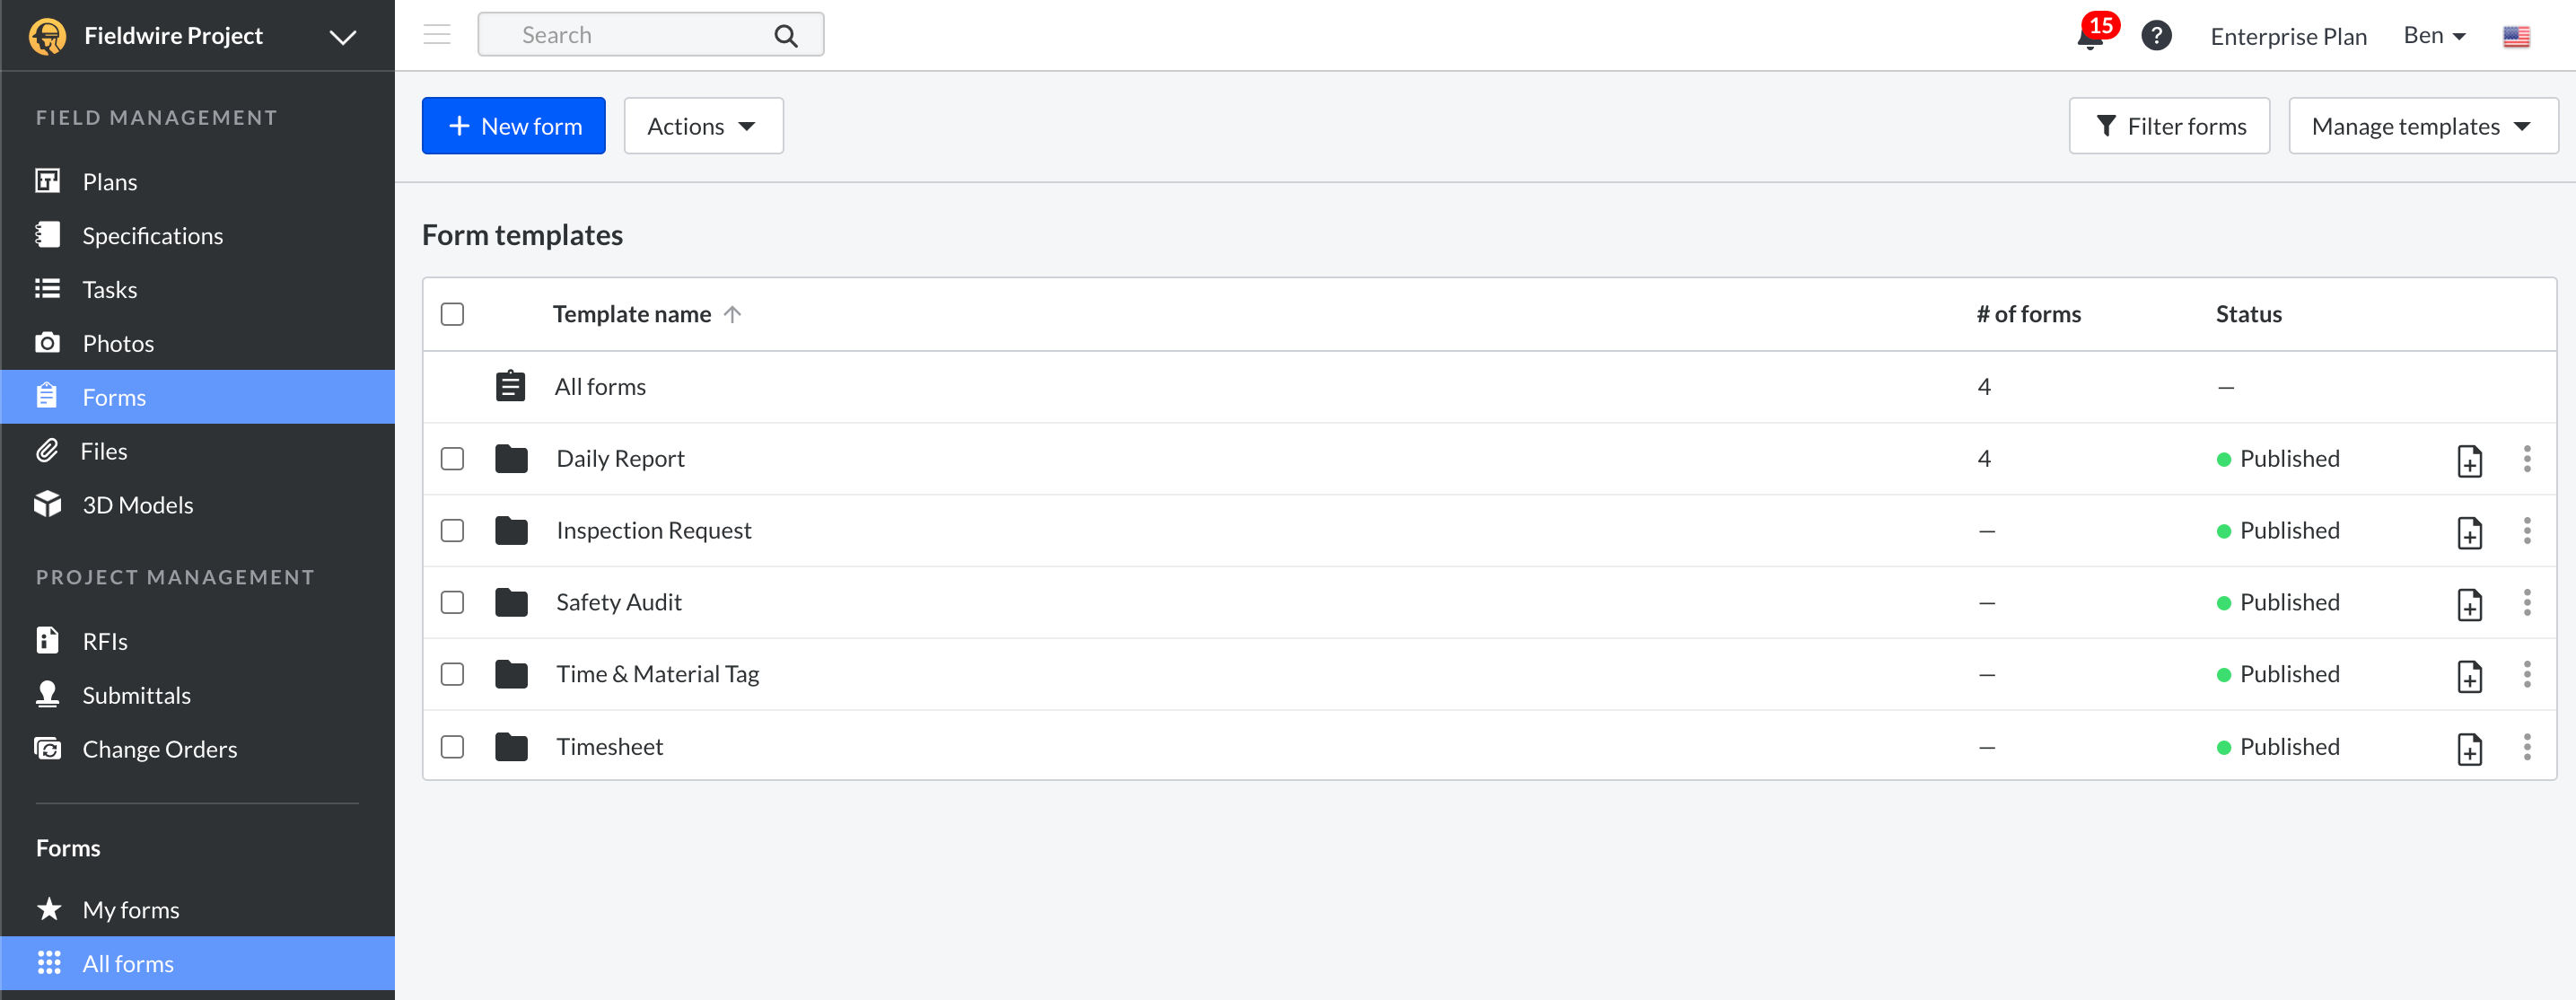The width and height of the screenshot is (2576, 1000).
Task: Open Filter forms
Action: click(x=2169, y=125)
